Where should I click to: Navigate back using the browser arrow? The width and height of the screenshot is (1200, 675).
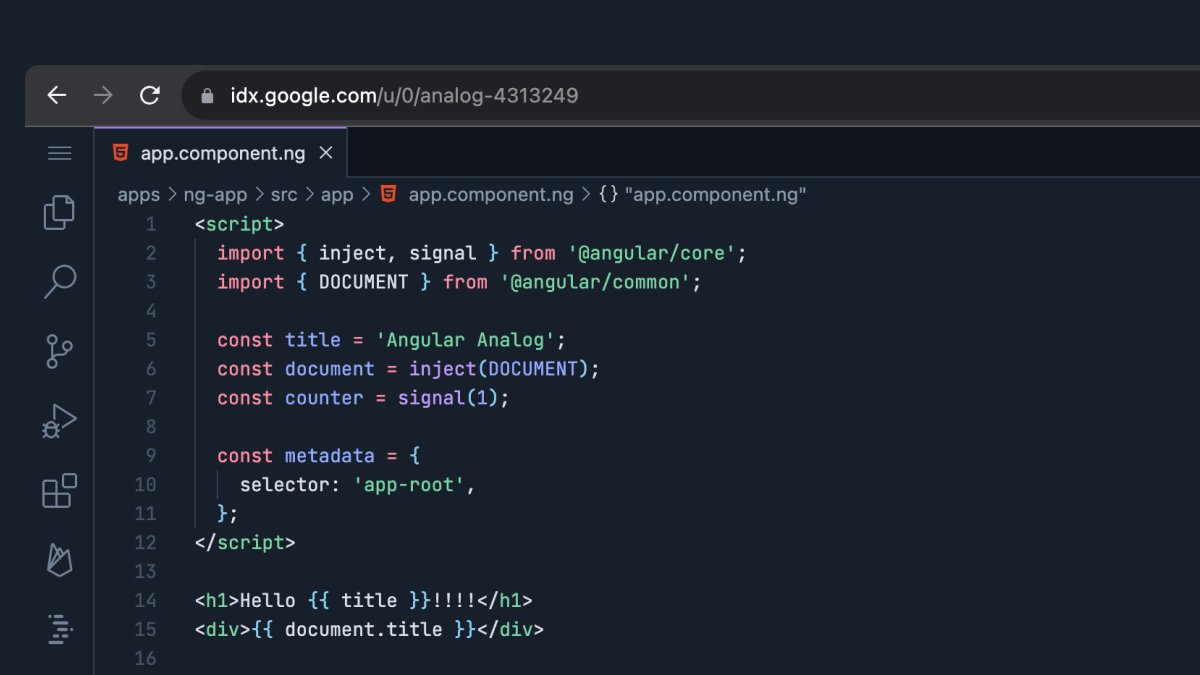[57, 95]
